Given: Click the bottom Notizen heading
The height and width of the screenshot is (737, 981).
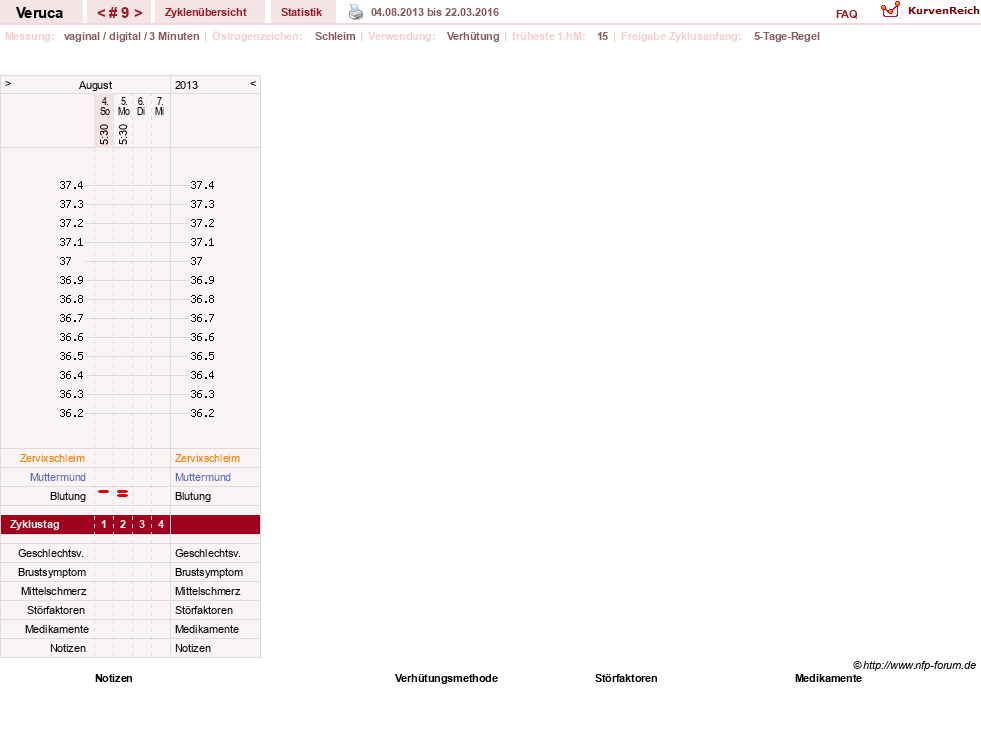Looking at the screenshot, I should [x=114, y=678].
